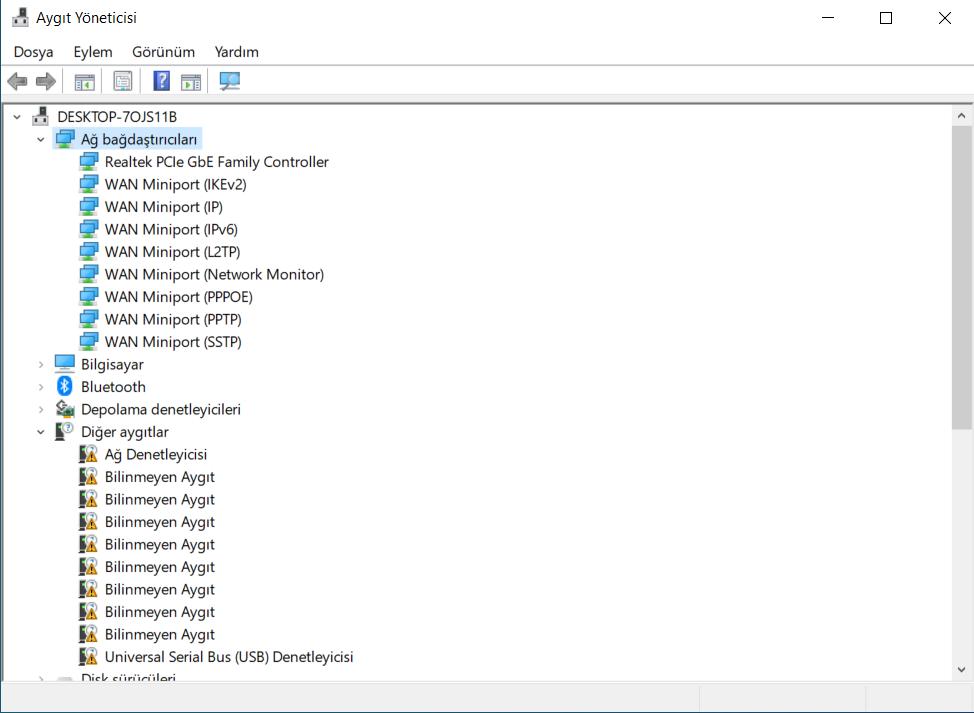Click the Forward arrow toolbar icon
Image resolution: width=974 pixels, height=713 pixels.
pos(46,81)
